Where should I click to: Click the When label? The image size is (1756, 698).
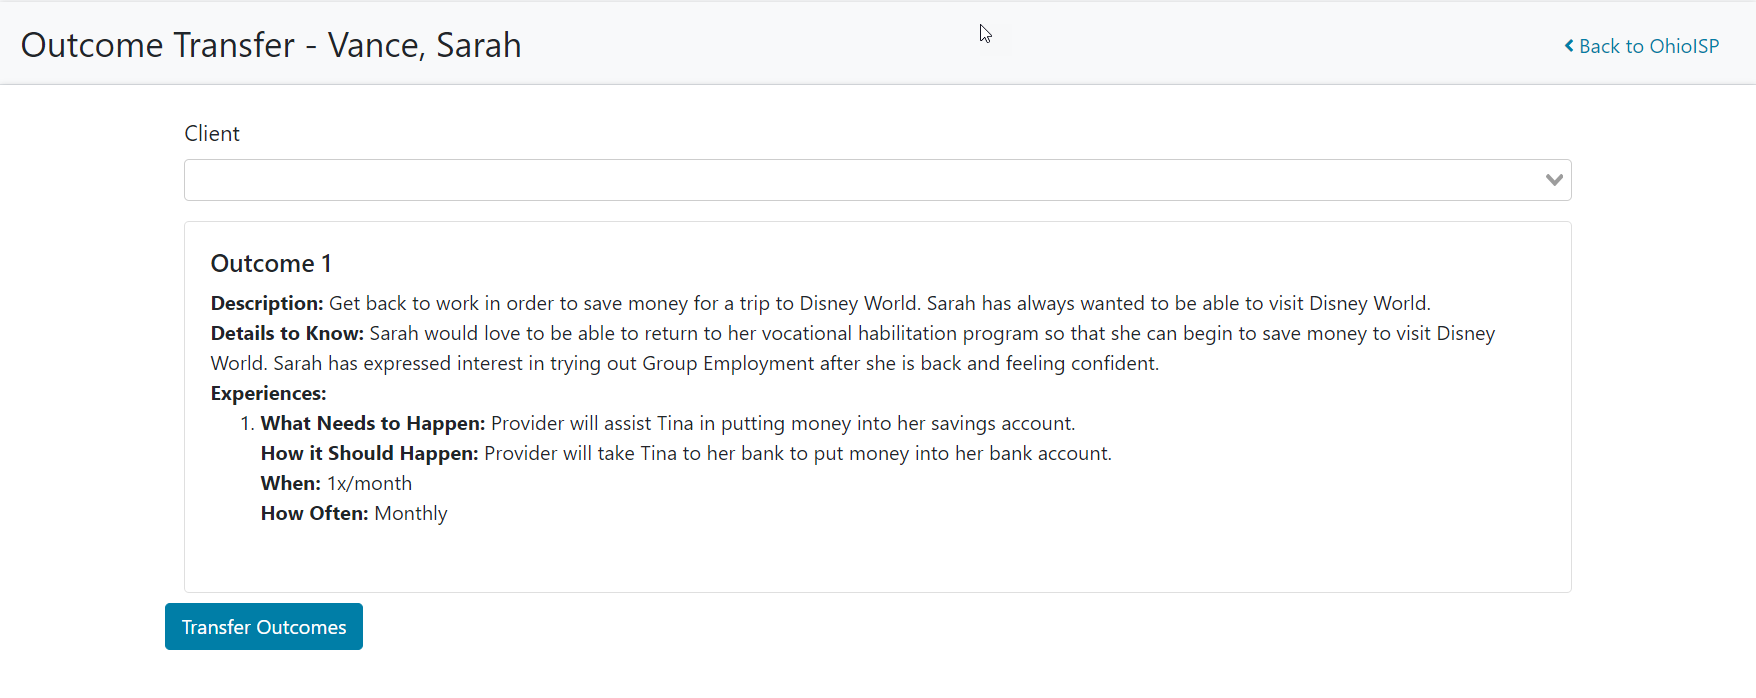290,483
